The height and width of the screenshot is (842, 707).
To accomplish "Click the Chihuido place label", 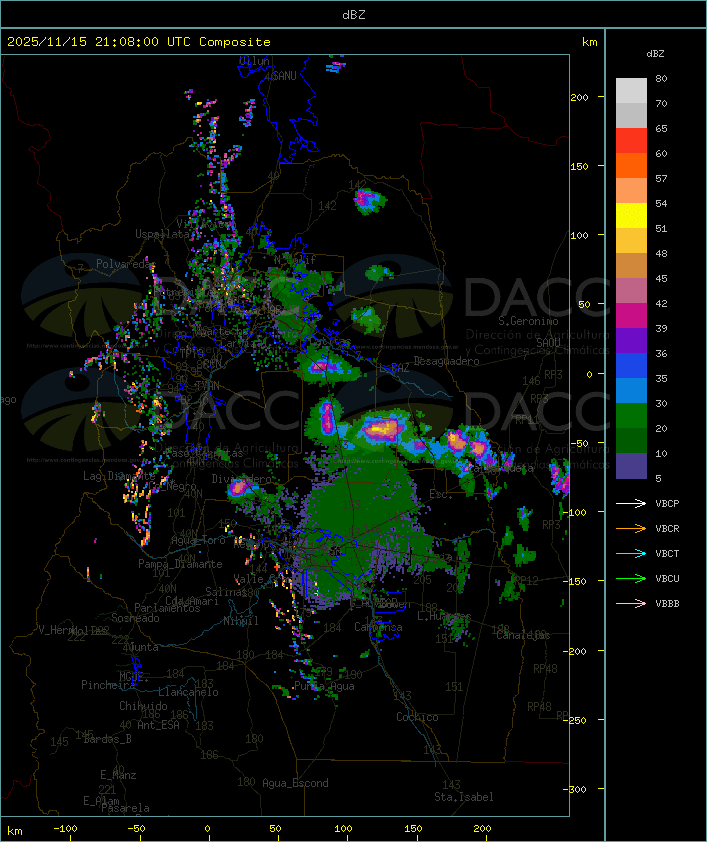I will tap(143, 706).
